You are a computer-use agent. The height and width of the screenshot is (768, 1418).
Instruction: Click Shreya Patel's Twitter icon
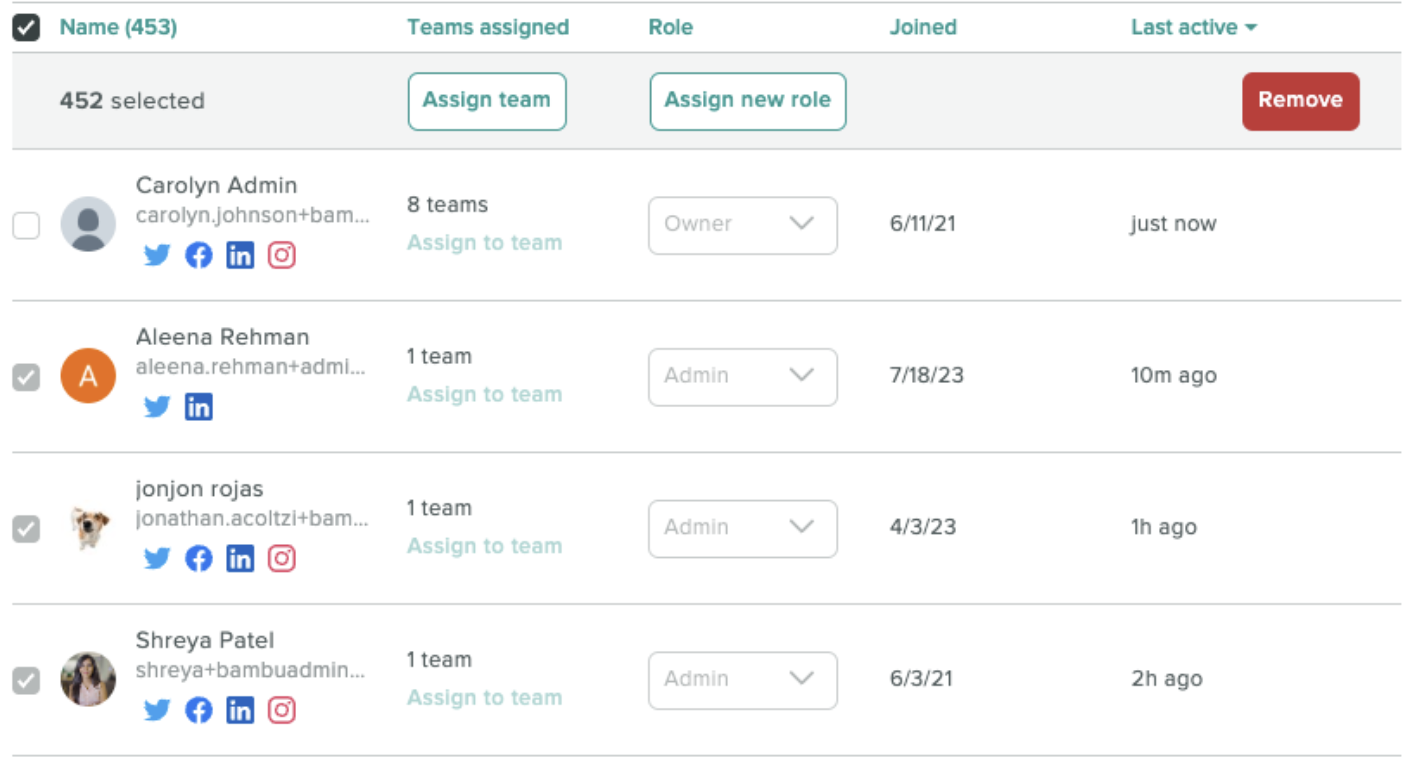(x=157, y=711)
